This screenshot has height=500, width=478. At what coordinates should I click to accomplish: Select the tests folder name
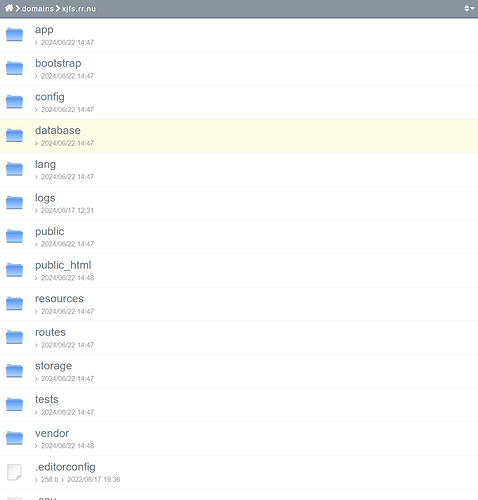point(47,399)
